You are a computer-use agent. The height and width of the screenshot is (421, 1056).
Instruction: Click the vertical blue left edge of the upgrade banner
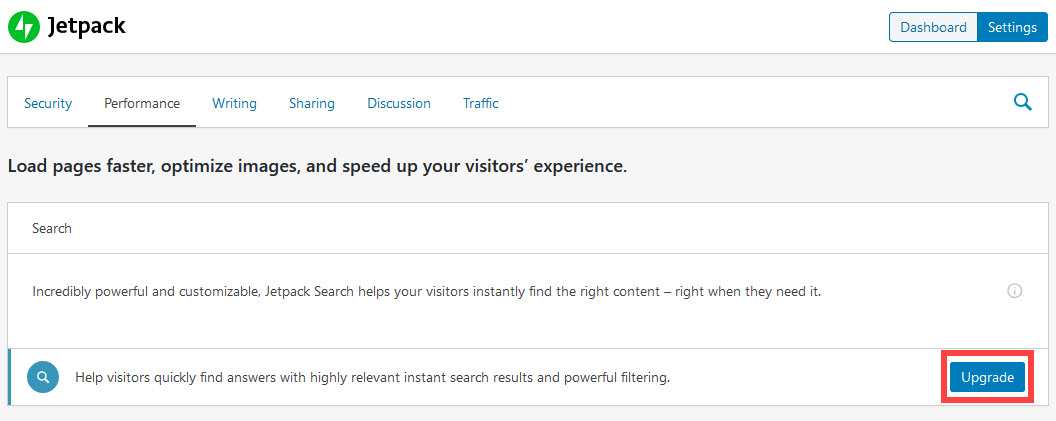(10, 378)
